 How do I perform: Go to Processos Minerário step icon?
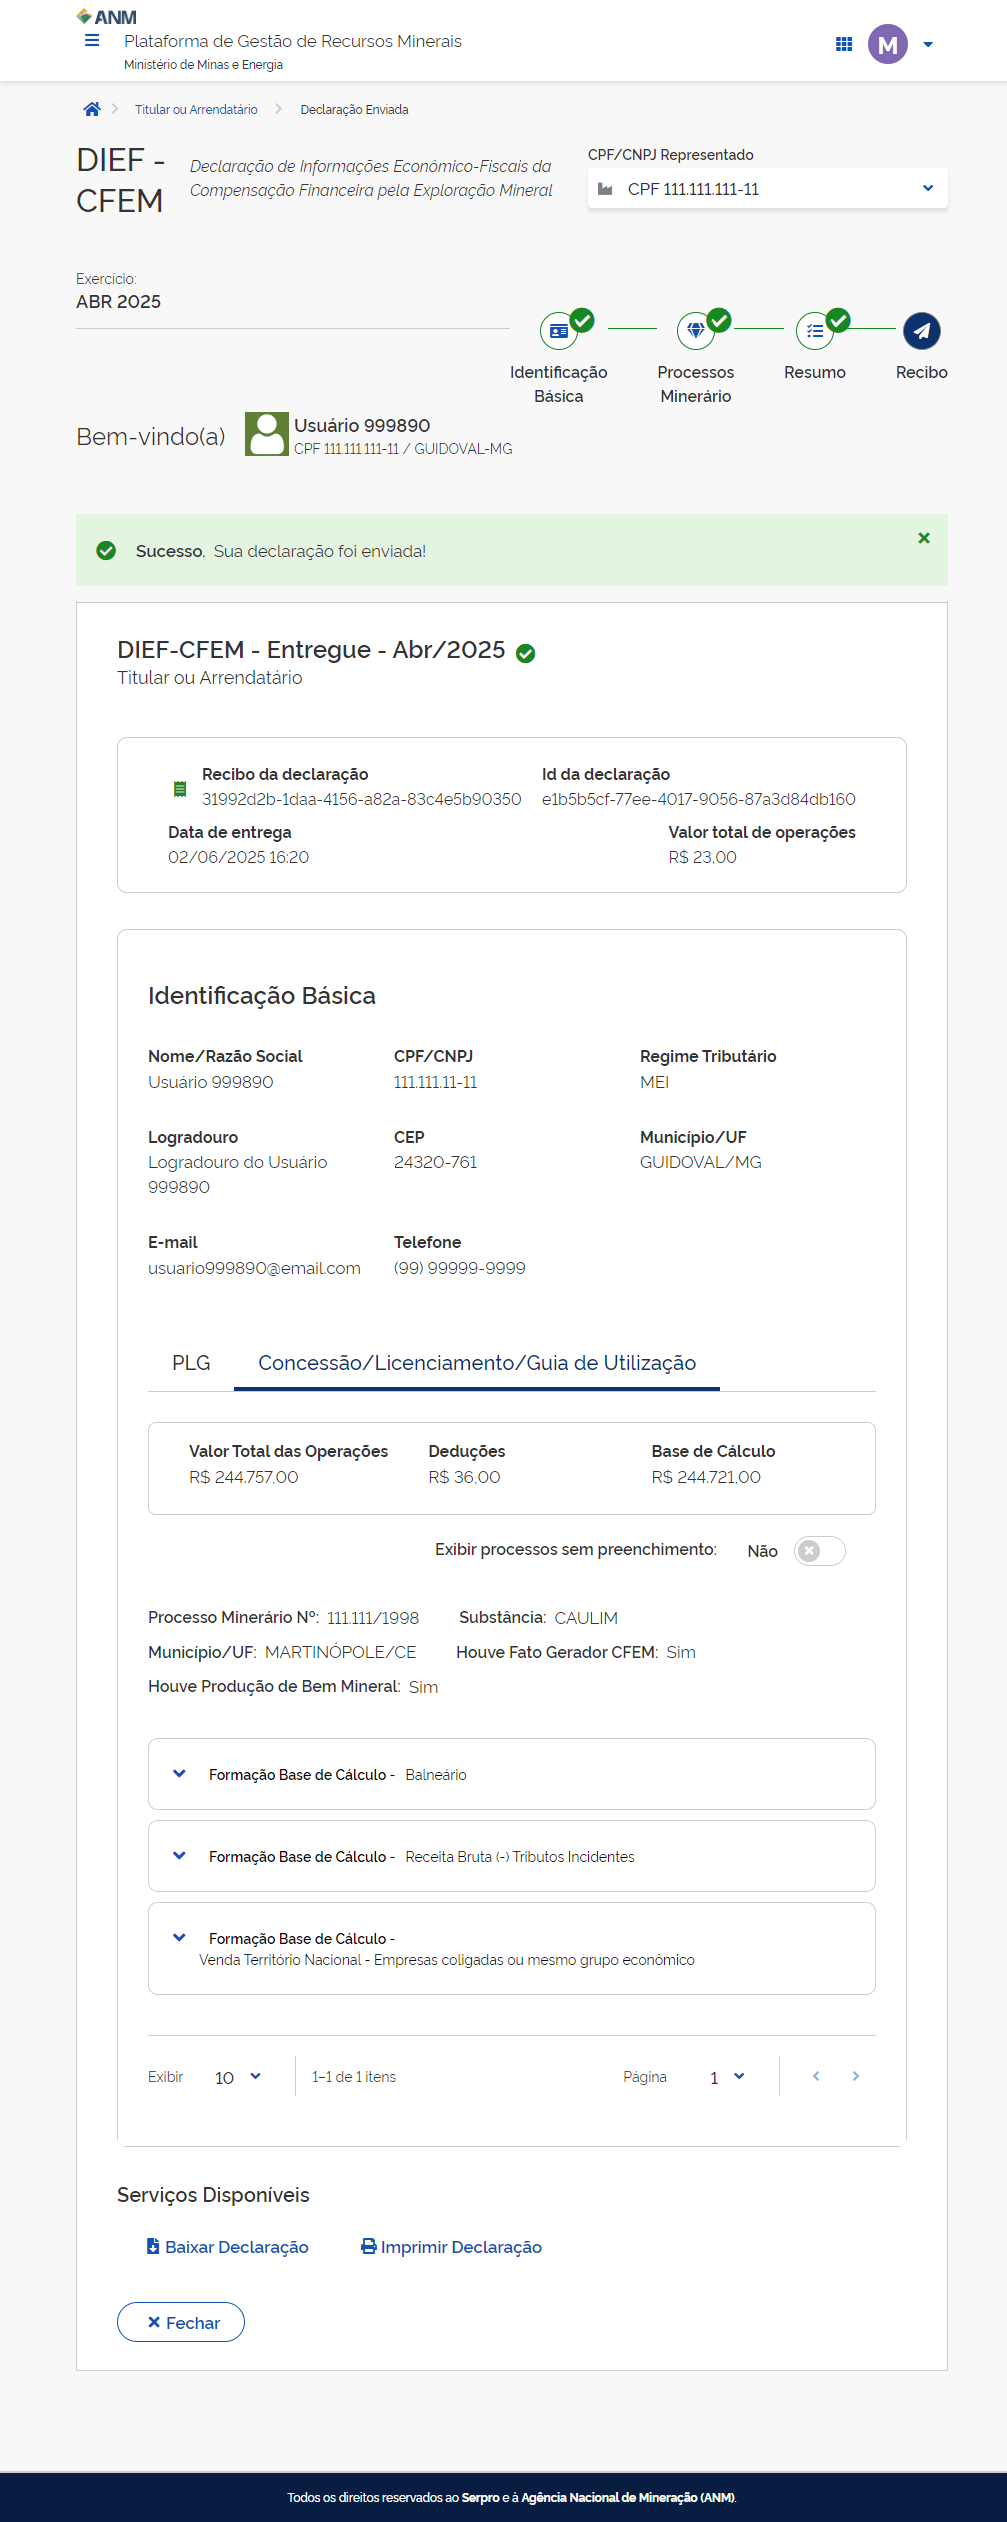click(x=696, y=331)
